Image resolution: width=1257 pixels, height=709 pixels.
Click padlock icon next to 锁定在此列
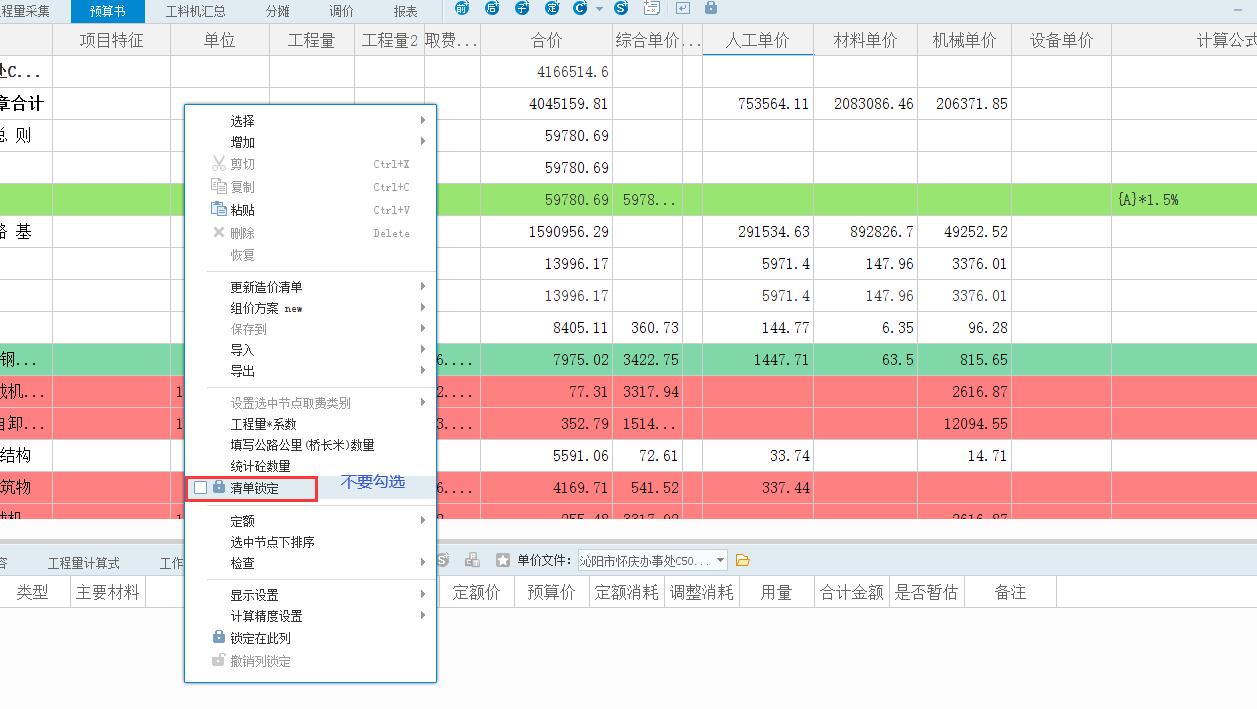pyautogui.click(x=219, y=637)
